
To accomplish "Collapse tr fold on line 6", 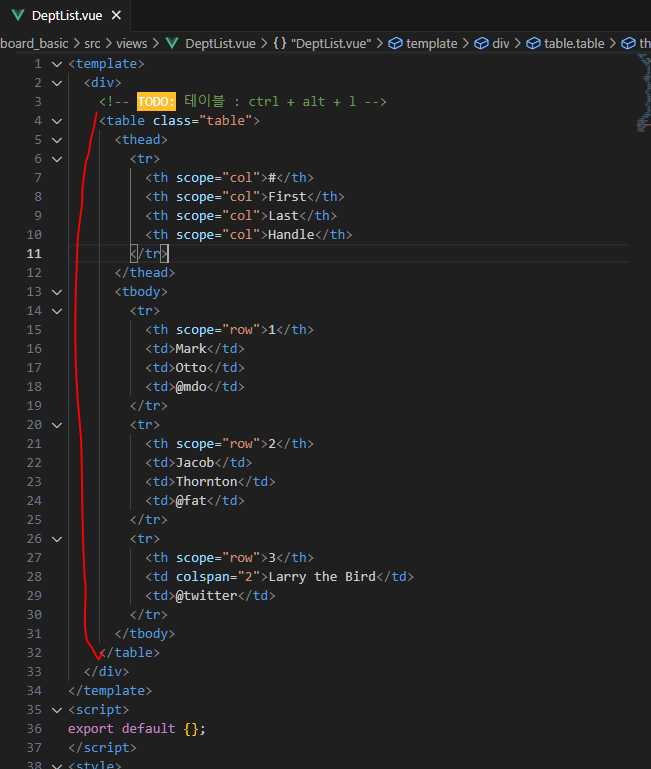I will (x=57, y=159).
